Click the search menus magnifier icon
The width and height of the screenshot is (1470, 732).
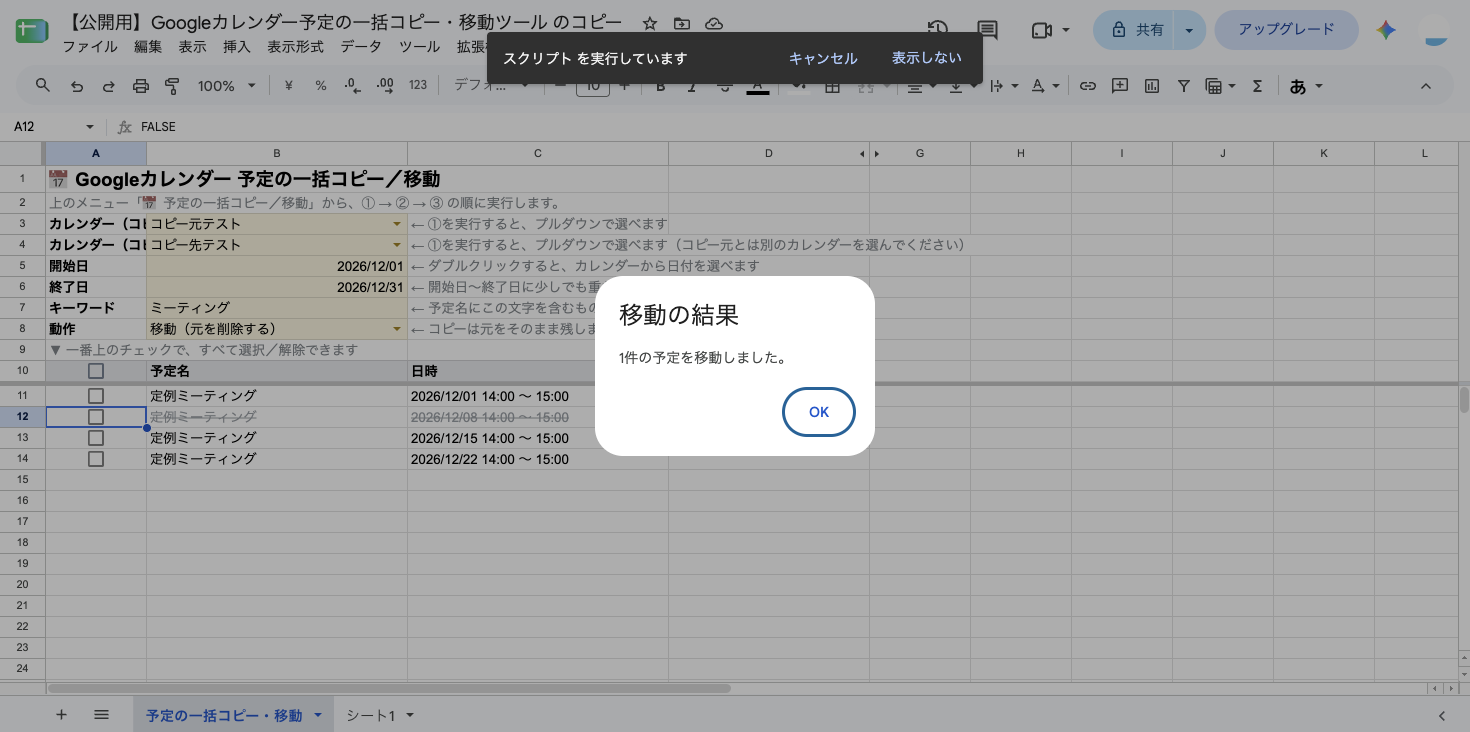(43, 86)
